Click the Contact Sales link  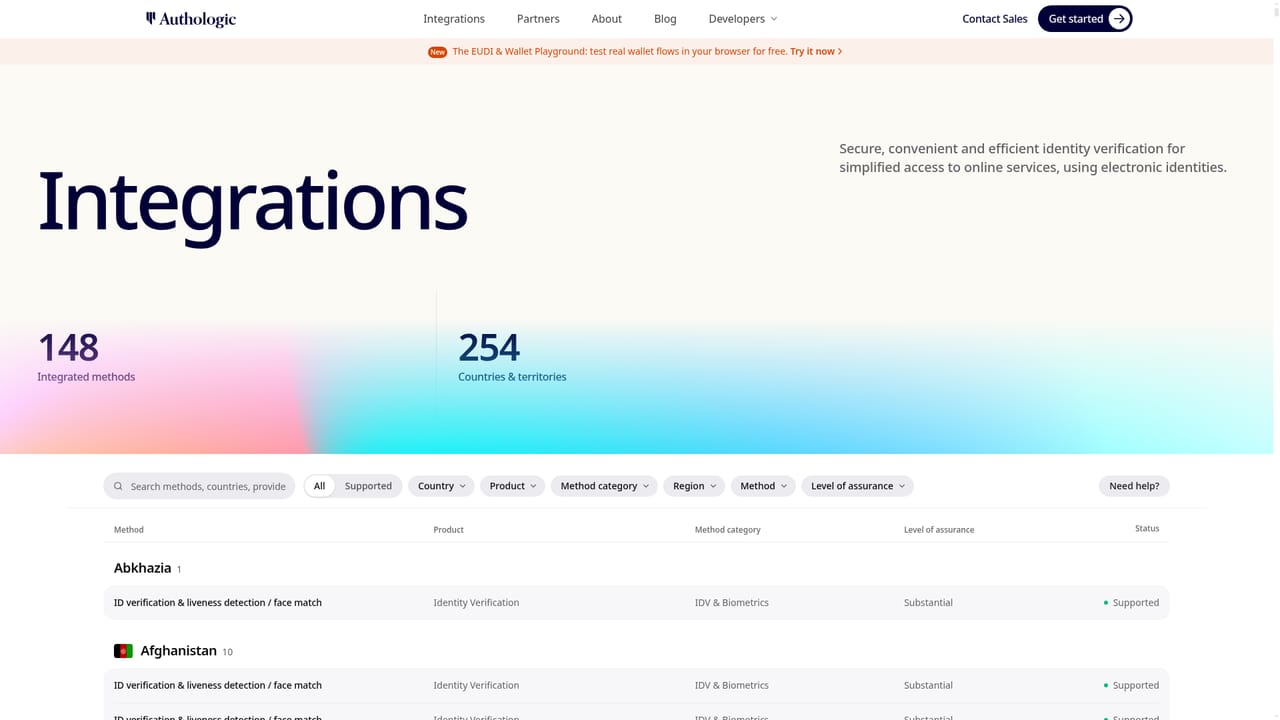click(995, 19)
